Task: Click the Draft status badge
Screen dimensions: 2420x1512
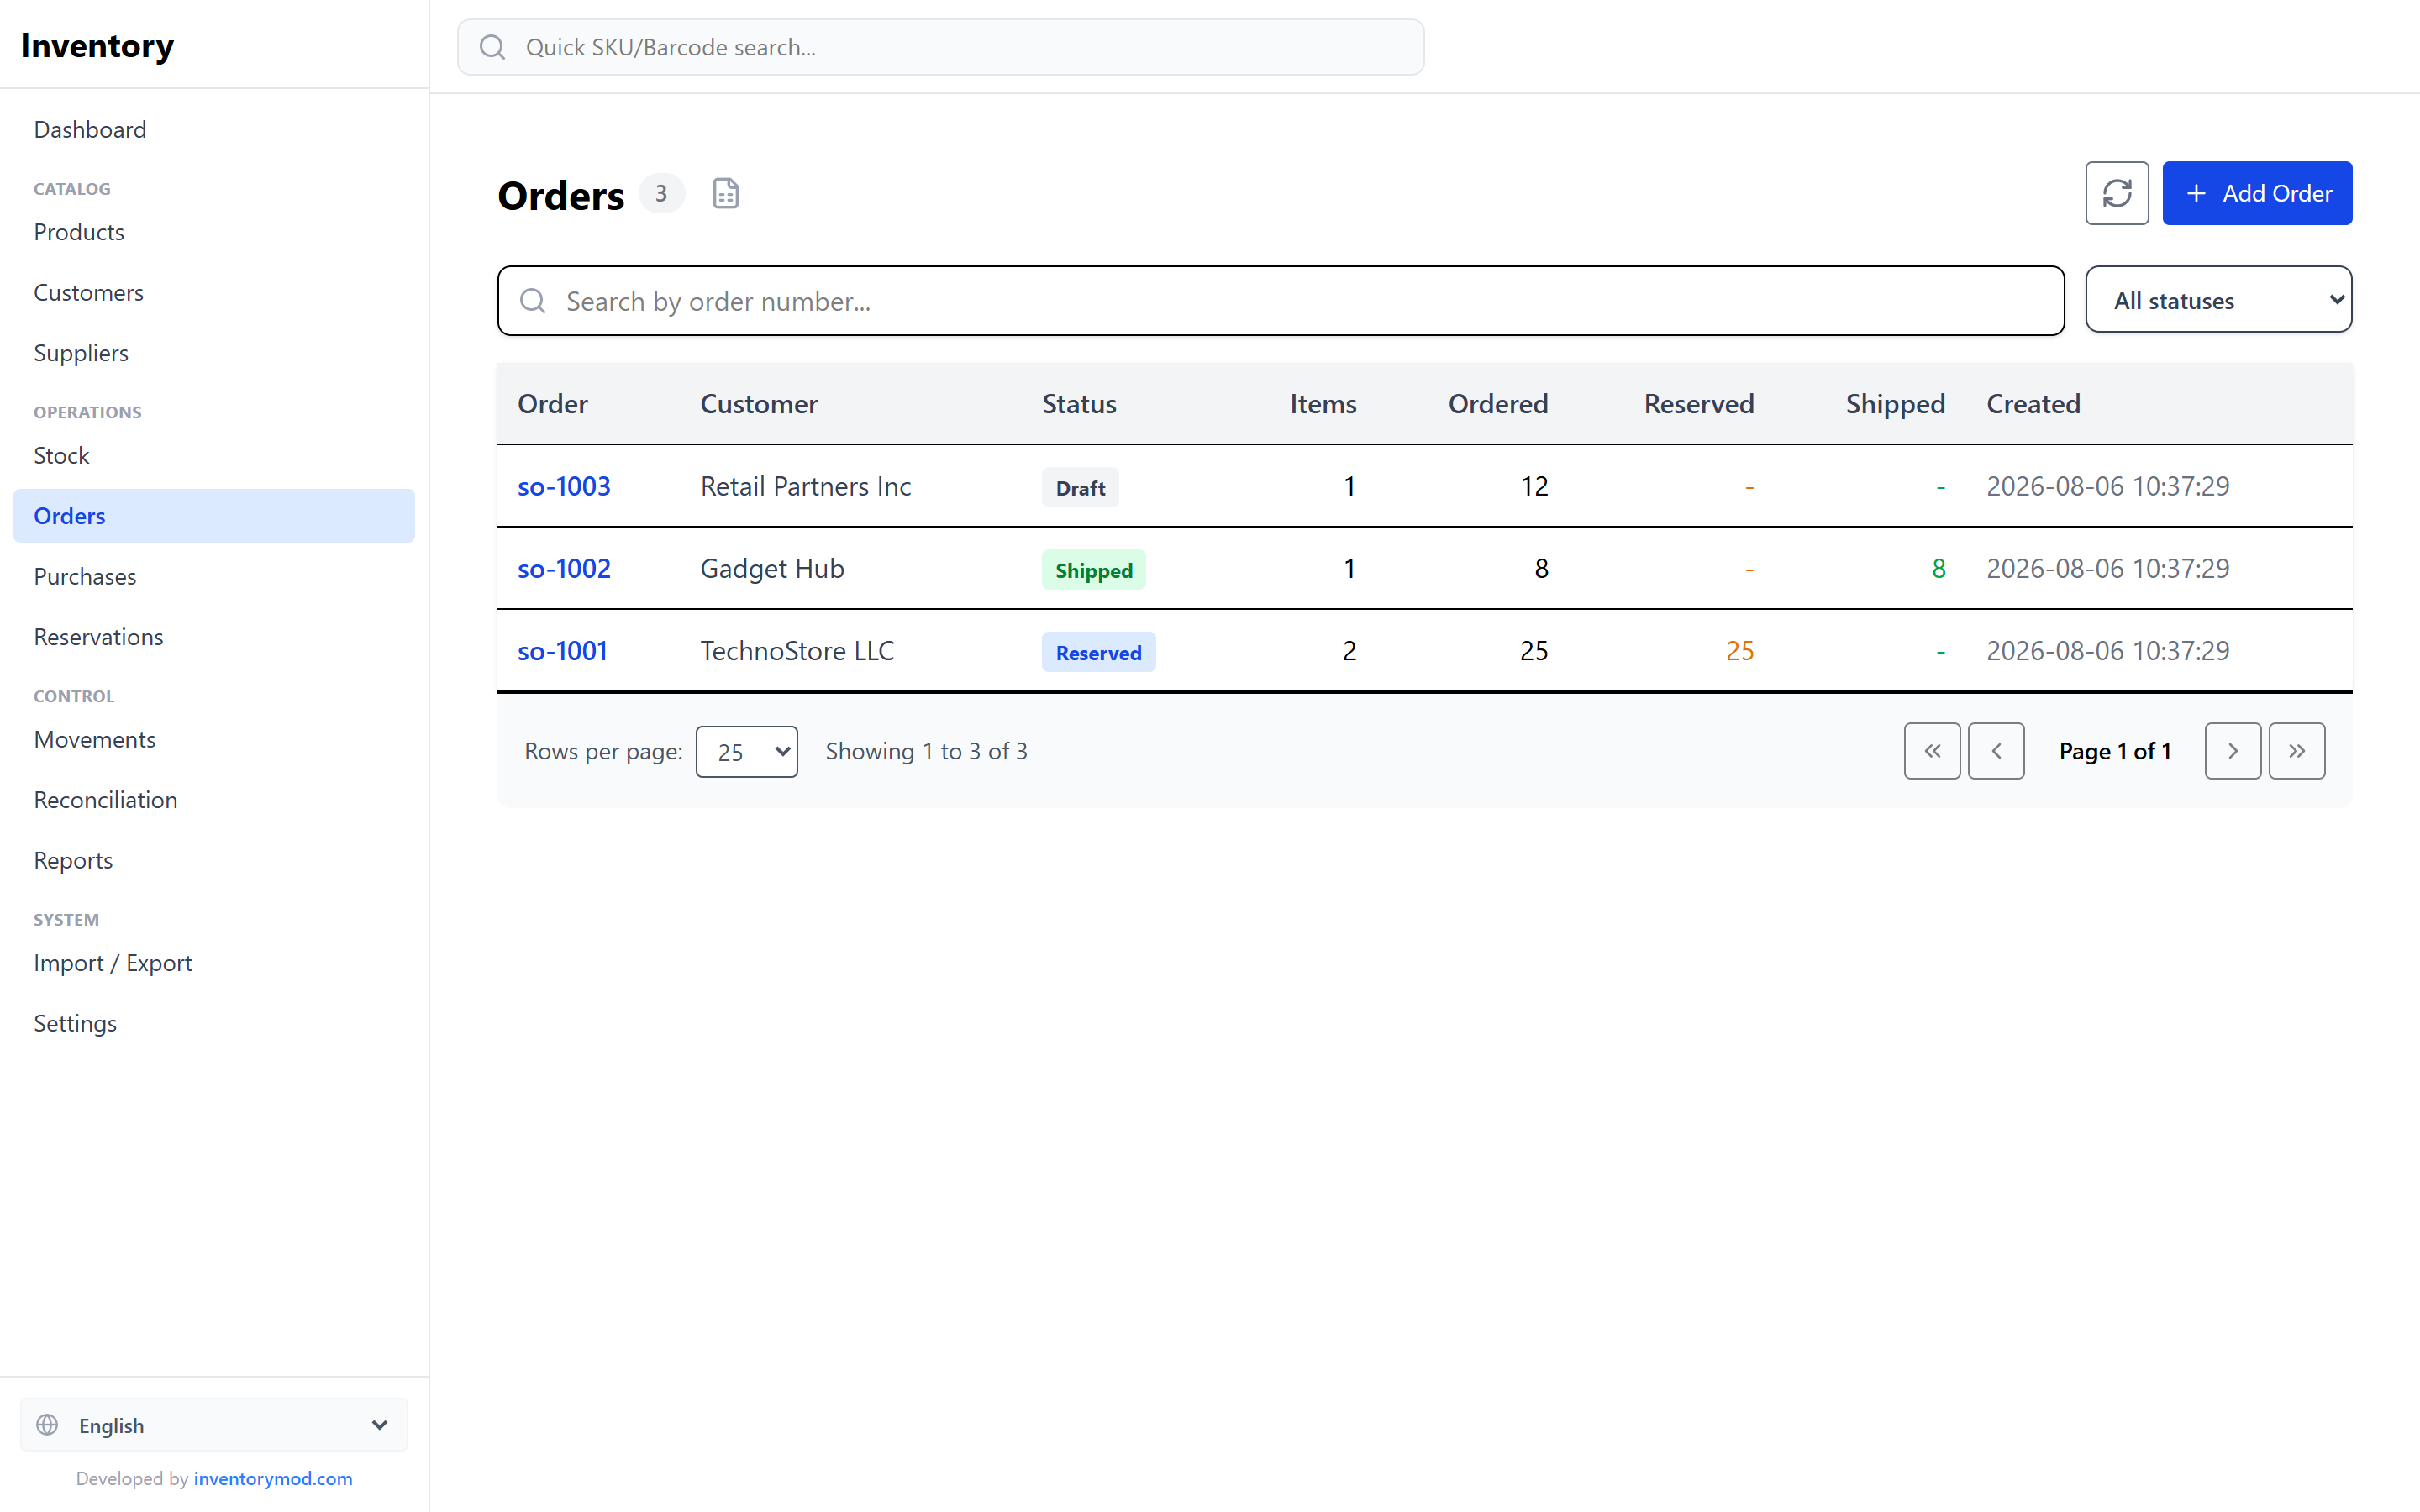Action: [x=1080, y=488]
